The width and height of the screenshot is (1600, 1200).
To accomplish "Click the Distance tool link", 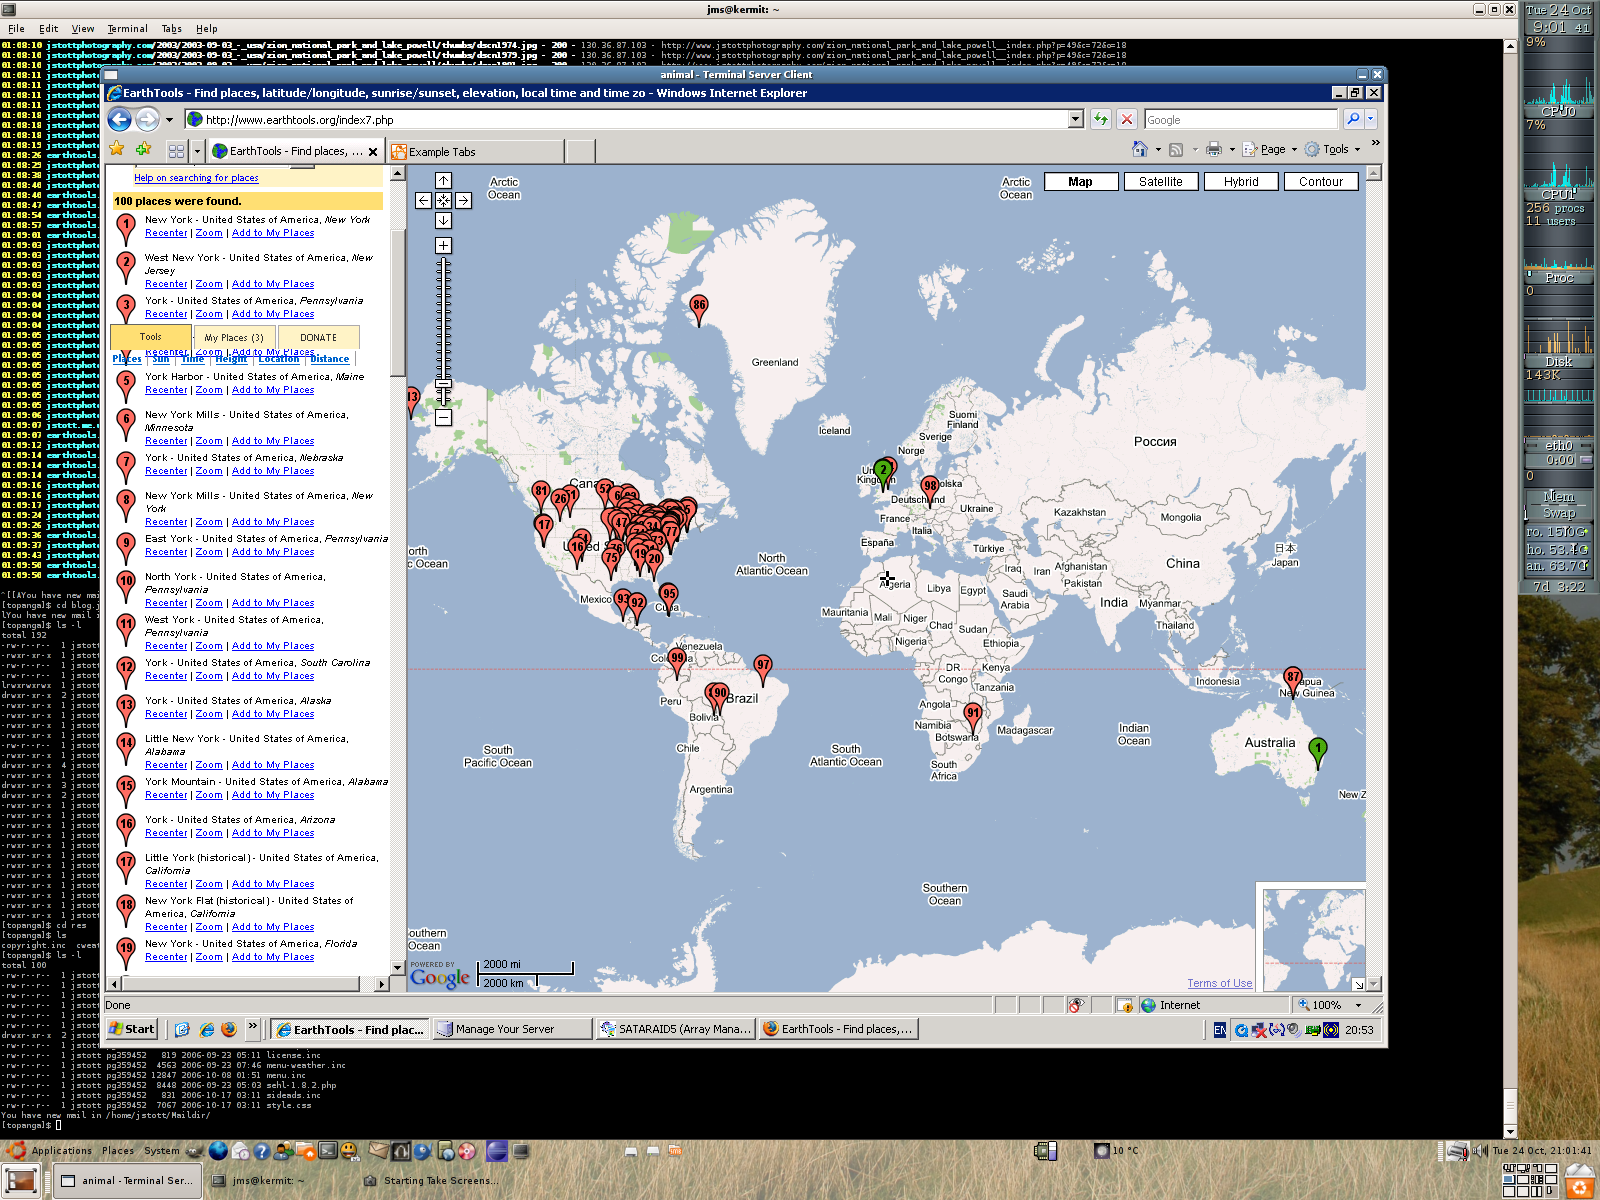I will tap(329, 359).
